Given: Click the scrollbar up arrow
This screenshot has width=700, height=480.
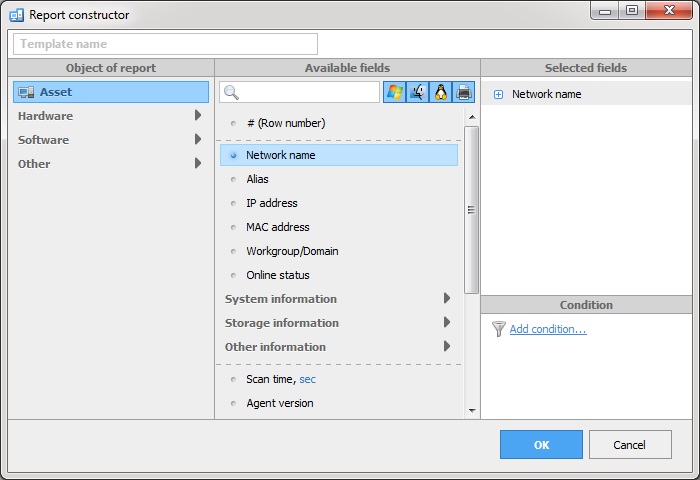Looking at the screenshot, I should (472, 117).
